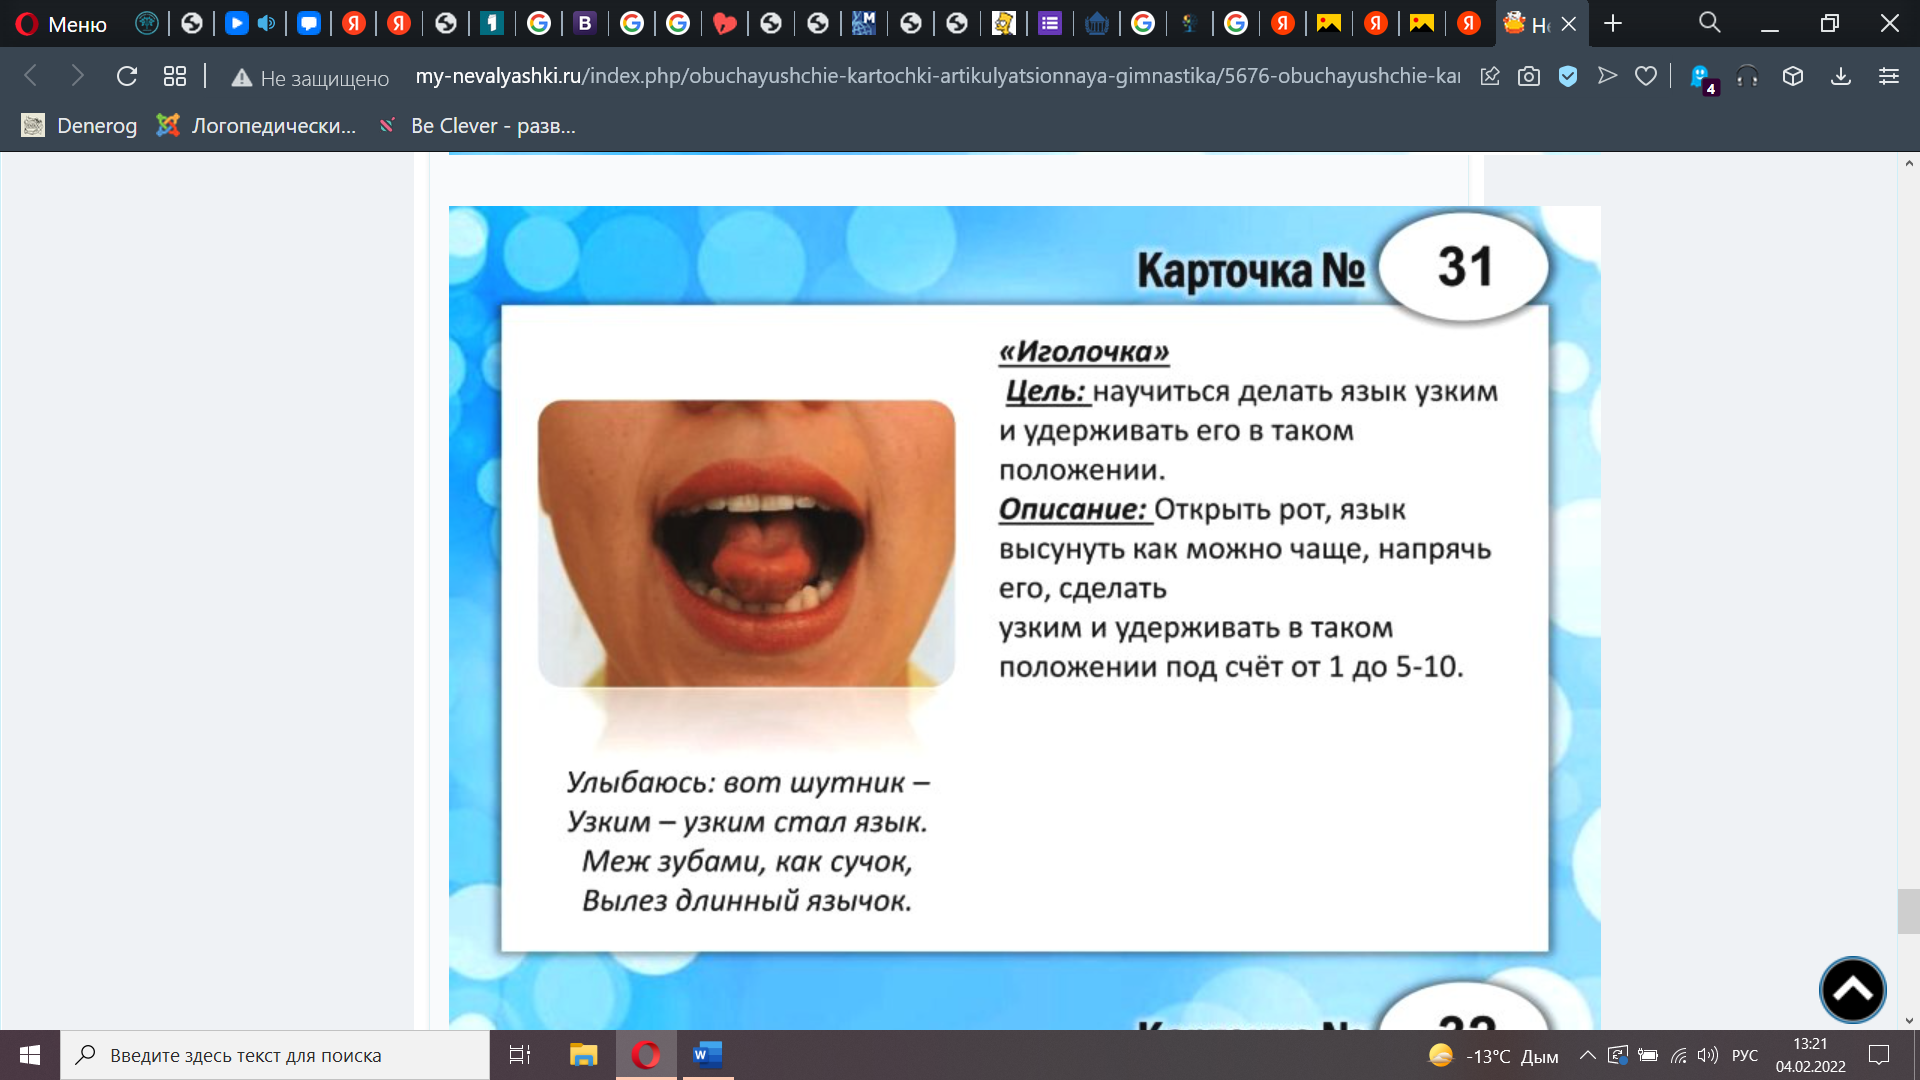Add page to bookmarks with the heart icon
The image size is (1920, 1080).
pyautogui.click(x=1646, y=76)
